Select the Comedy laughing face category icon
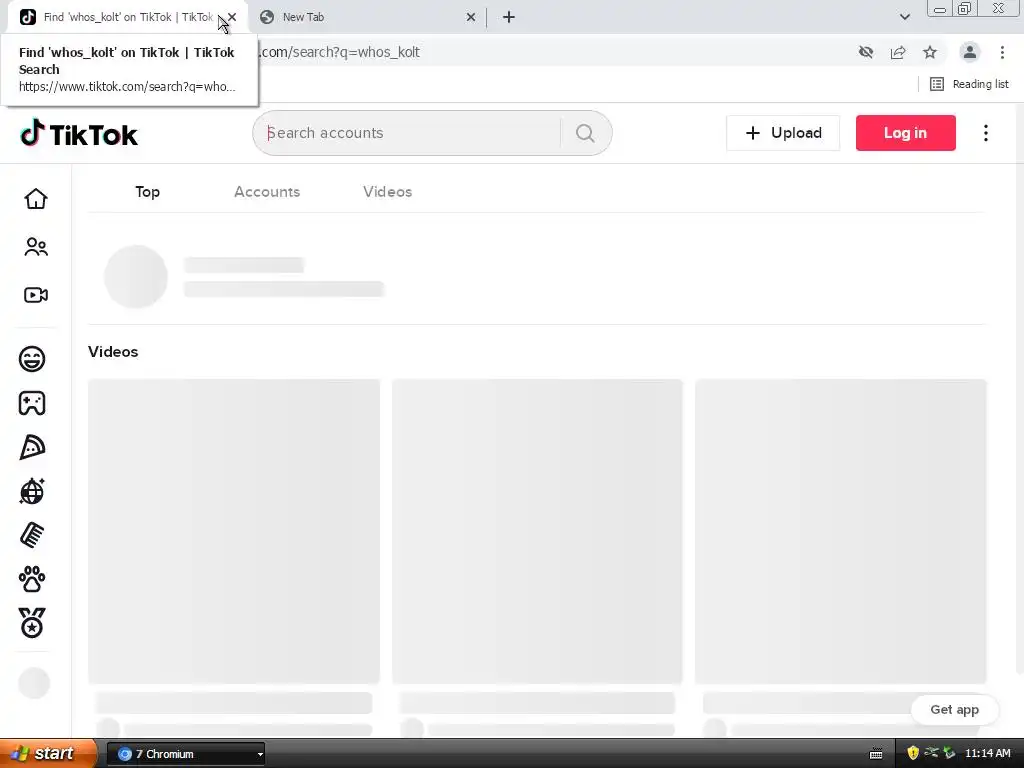The image size is (1024, 768). 32,359
